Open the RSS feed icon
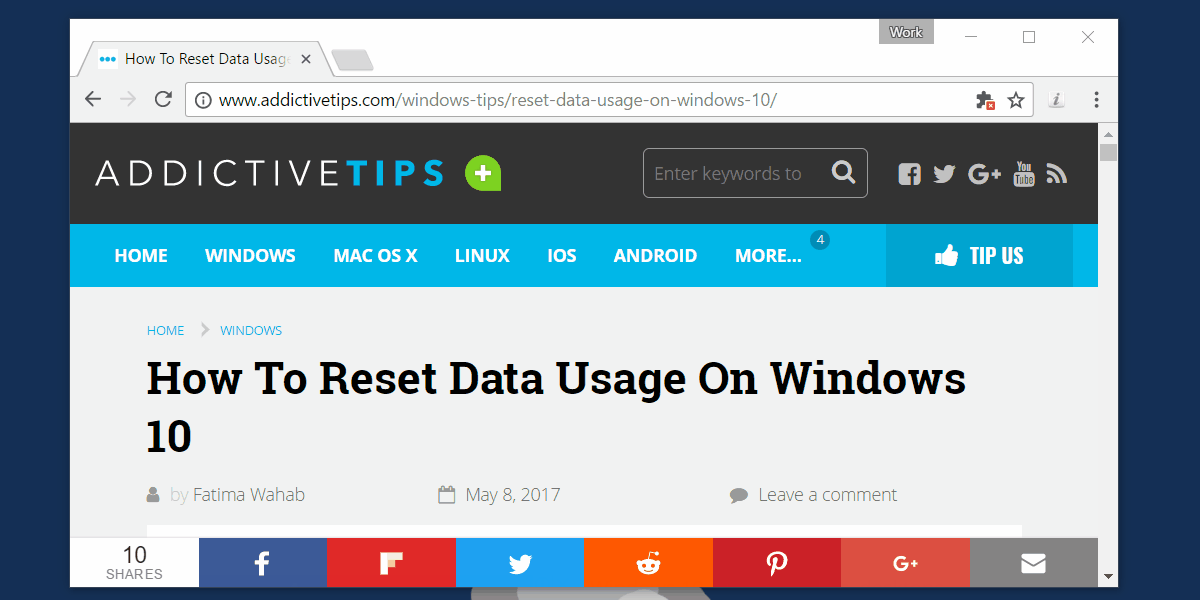Image resolution: width=1200 pixels, height=600 pixels. coord(1057,174)
